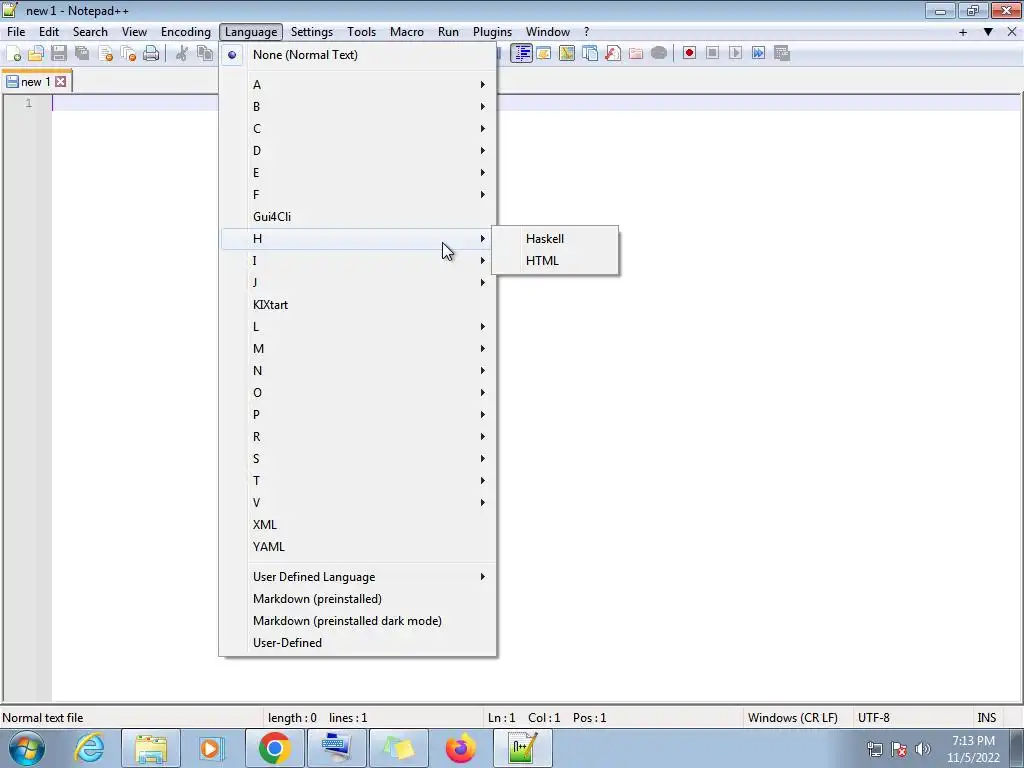Click the Open file toolbar icon
1024x768 pixels.
tap(36, 54)
